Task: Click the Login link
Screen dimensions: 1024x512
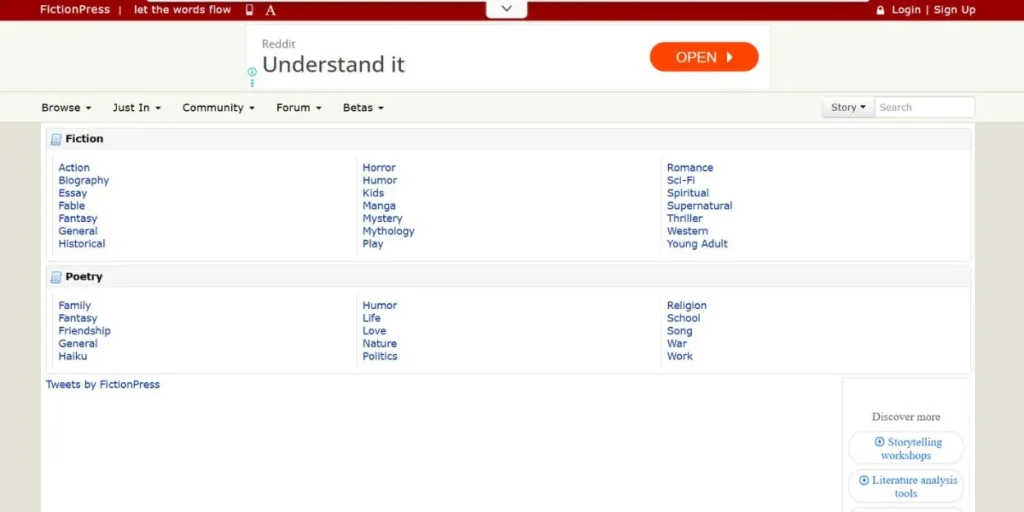Action: pos(906,10)
